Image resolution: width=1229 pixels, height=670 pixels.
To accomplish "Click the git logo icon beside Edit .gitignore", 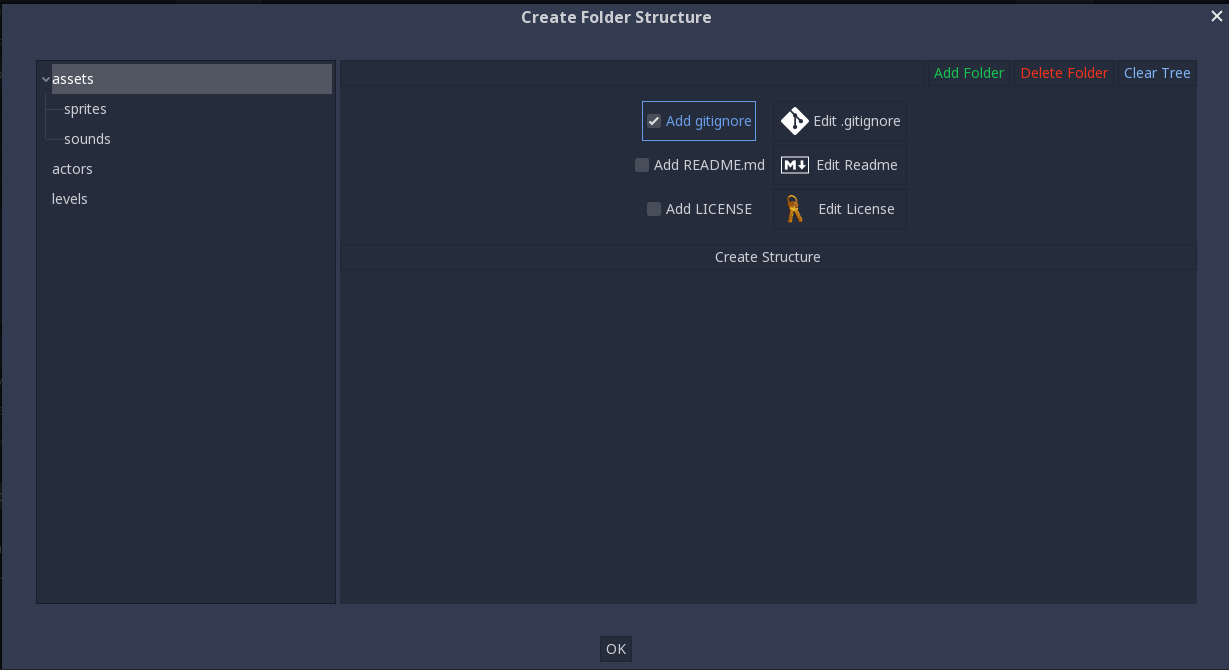I will point(795,121).
